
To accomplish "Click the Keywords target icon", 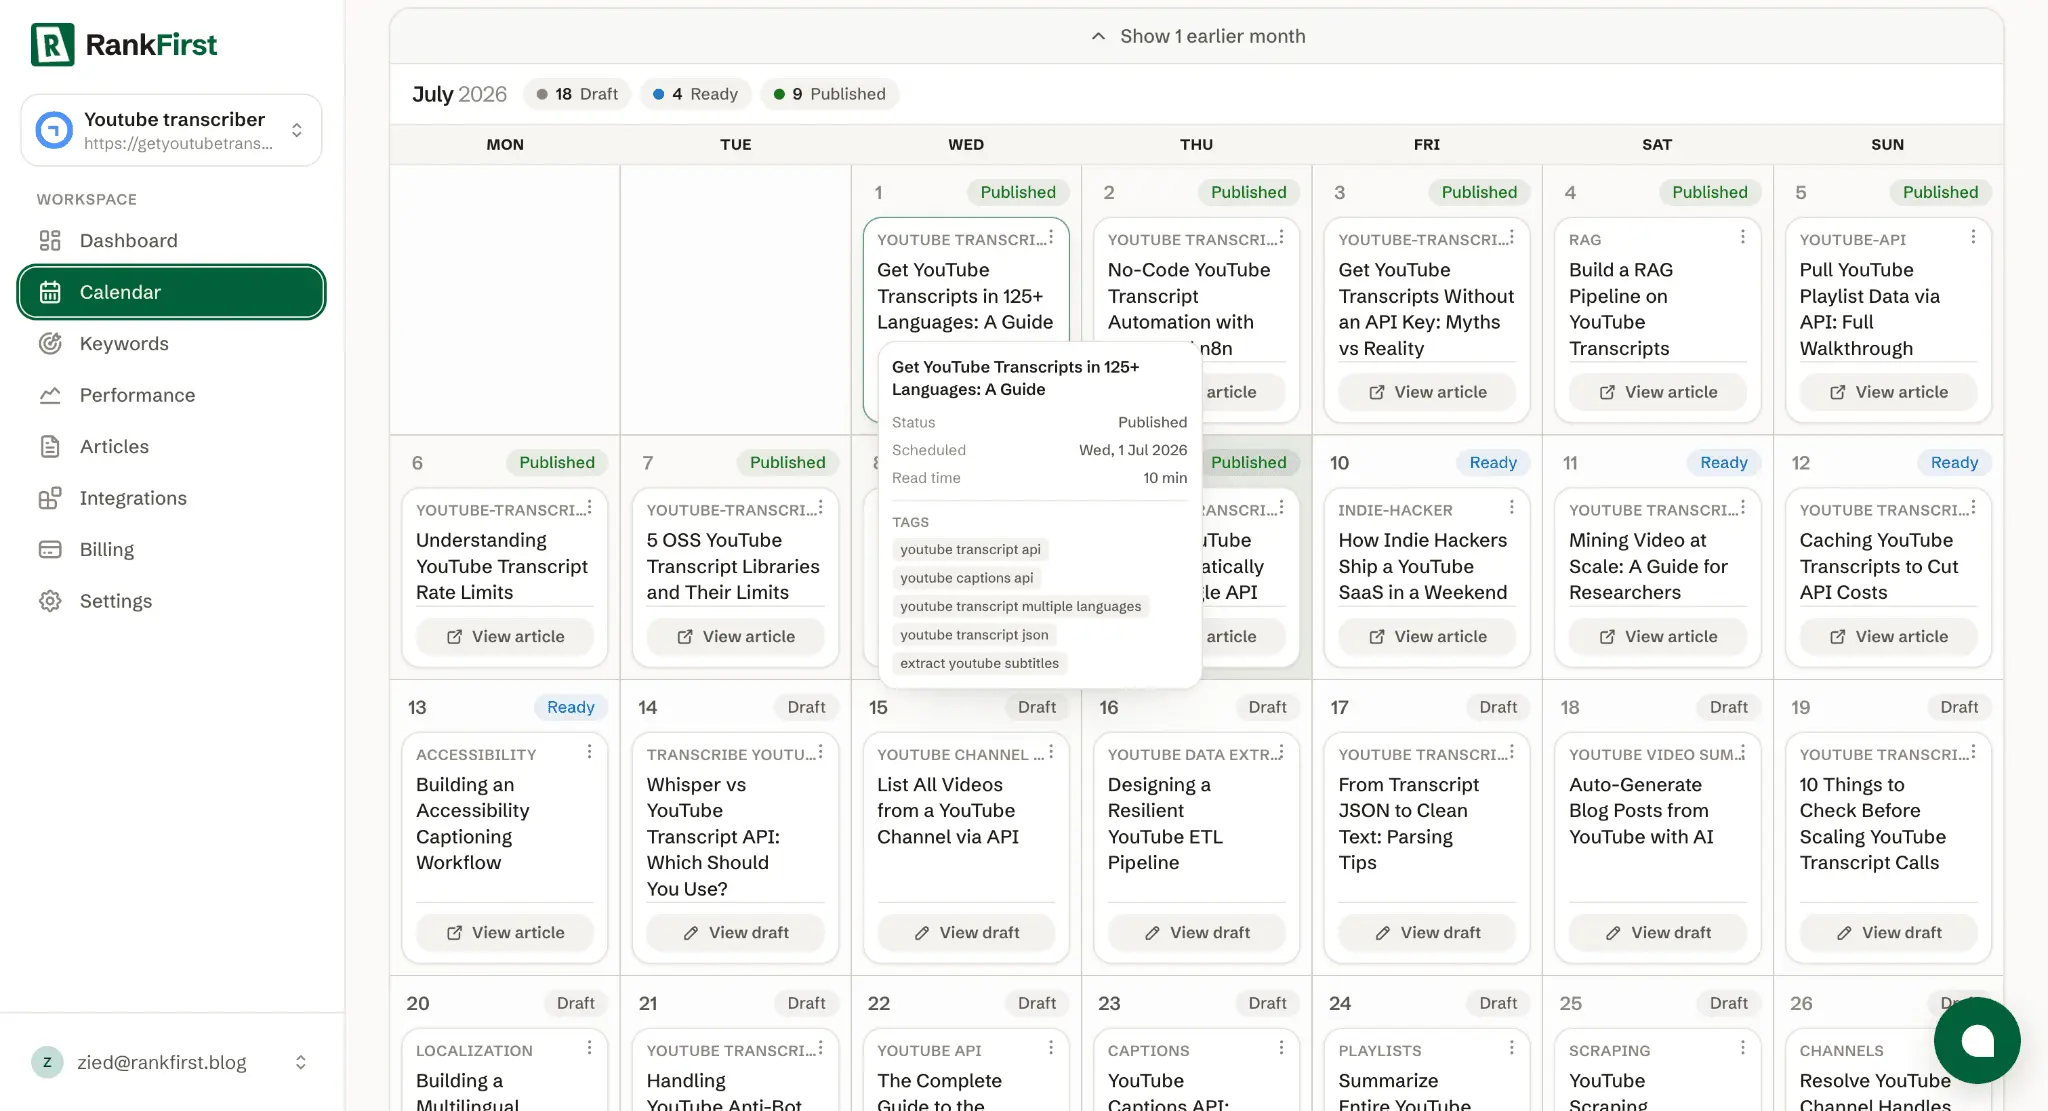I will pos(50,343).
